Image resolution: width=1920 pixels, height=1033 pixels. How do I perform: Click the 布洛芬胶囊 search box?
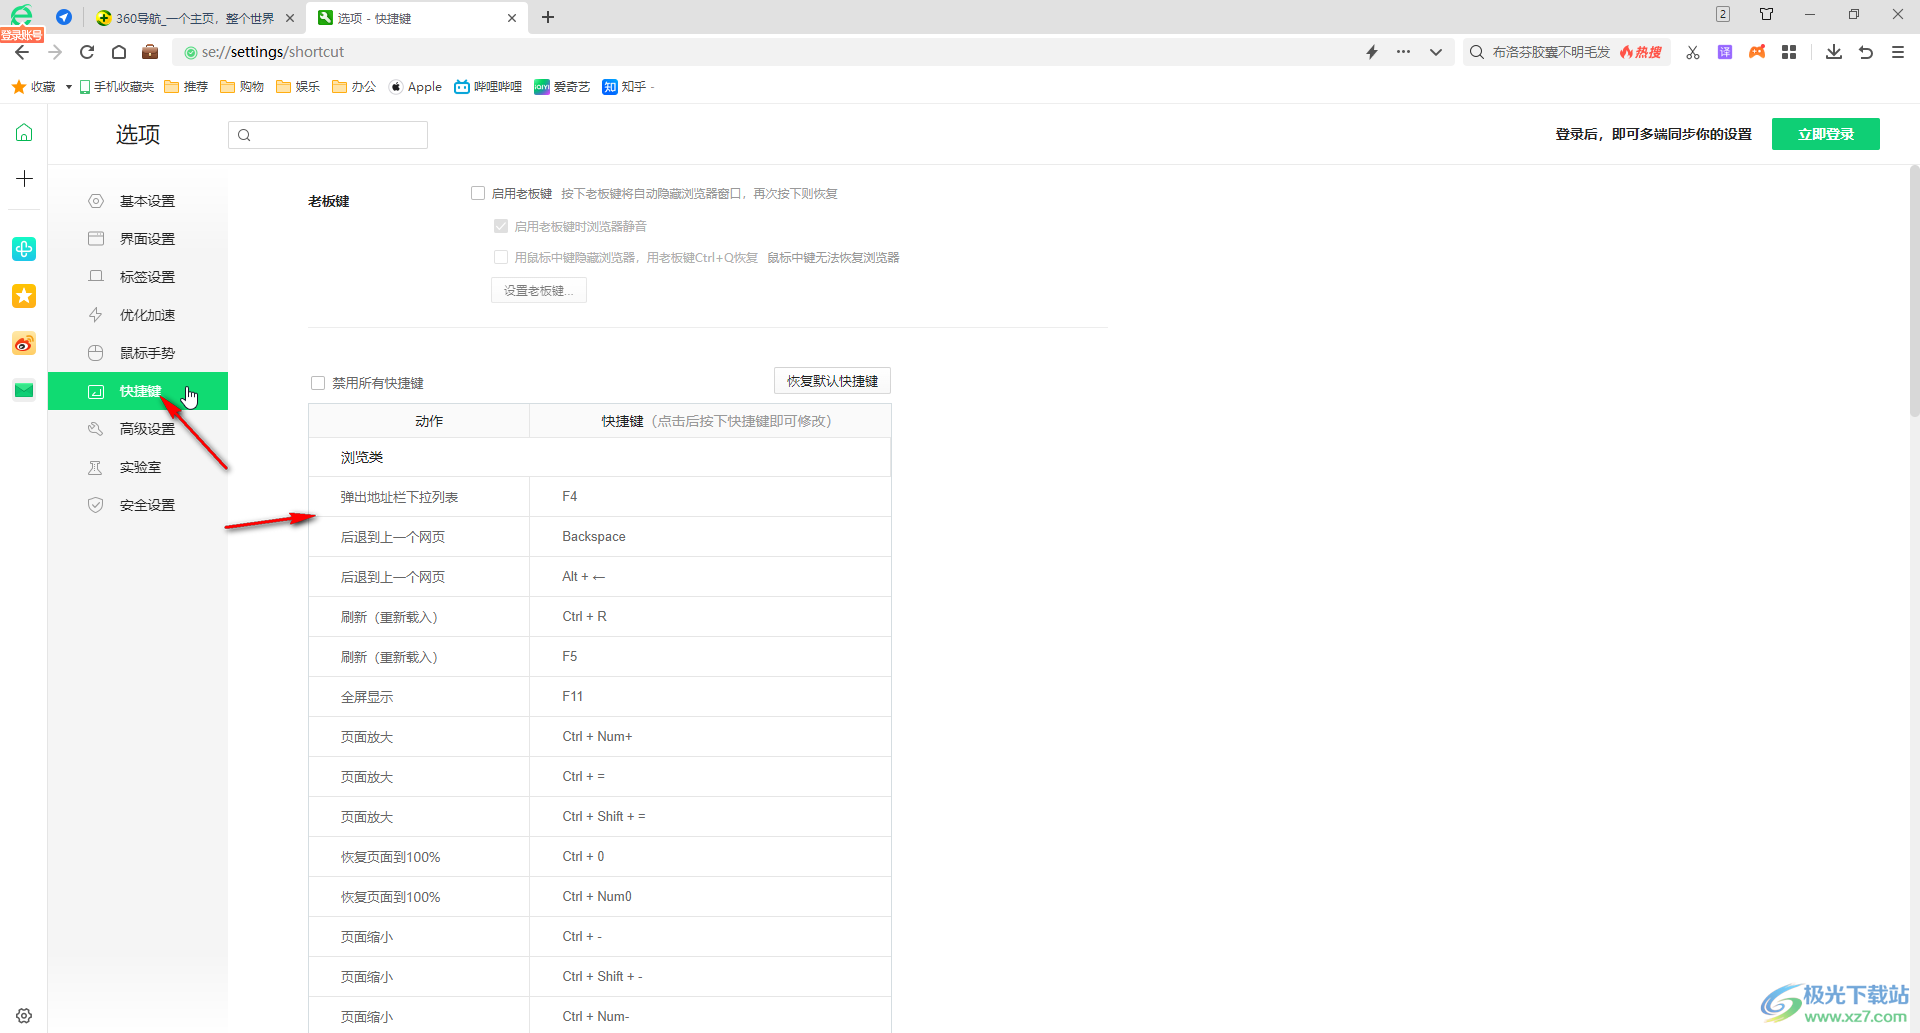1566,52
